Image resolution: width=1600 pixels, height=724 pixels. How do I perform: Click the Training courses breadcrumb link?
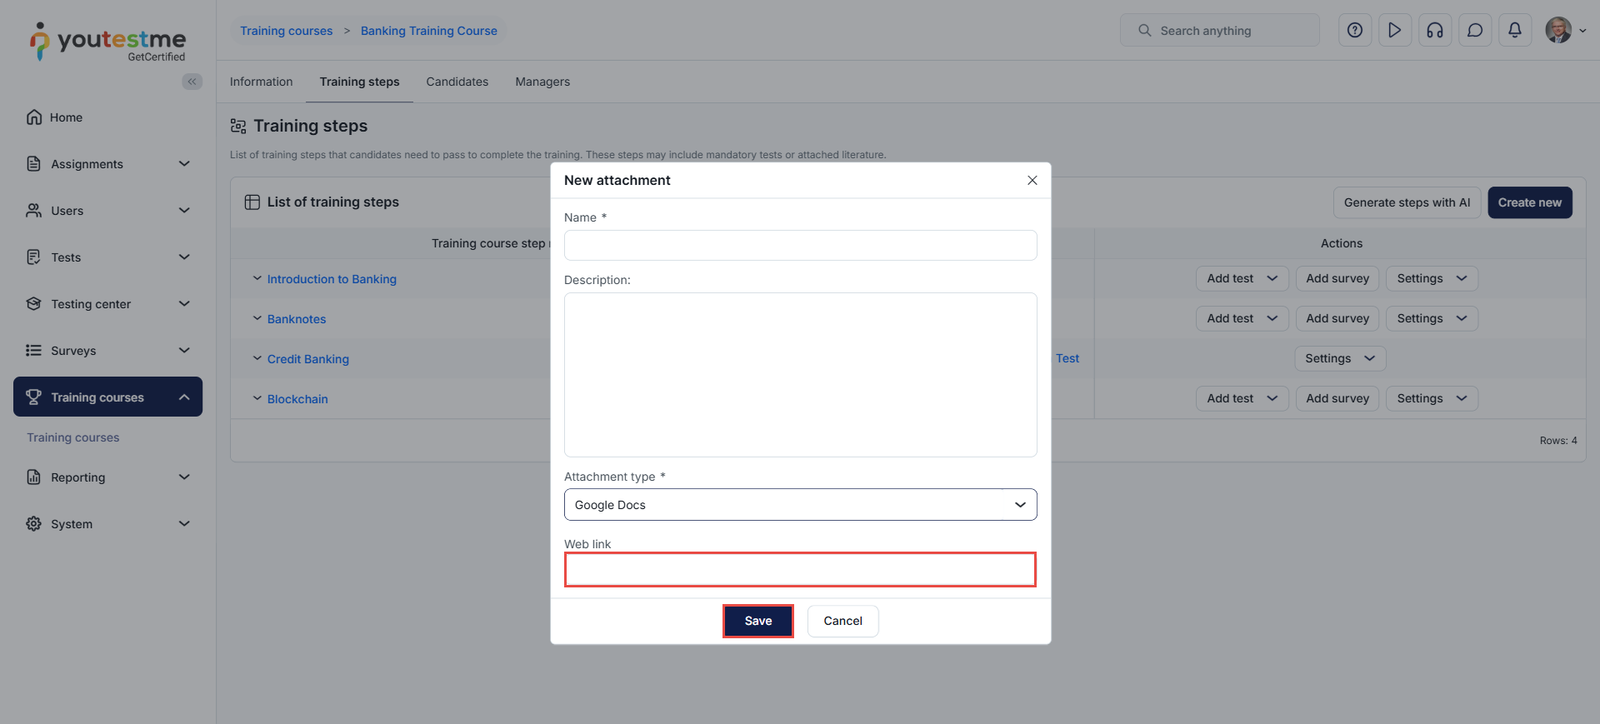coord(286,31)
